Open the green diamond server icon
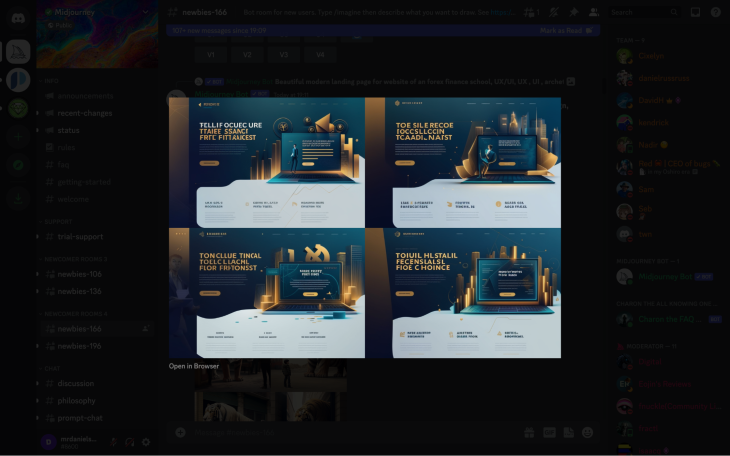This screenshot has height=456, width=730. [x=18, y=109]
